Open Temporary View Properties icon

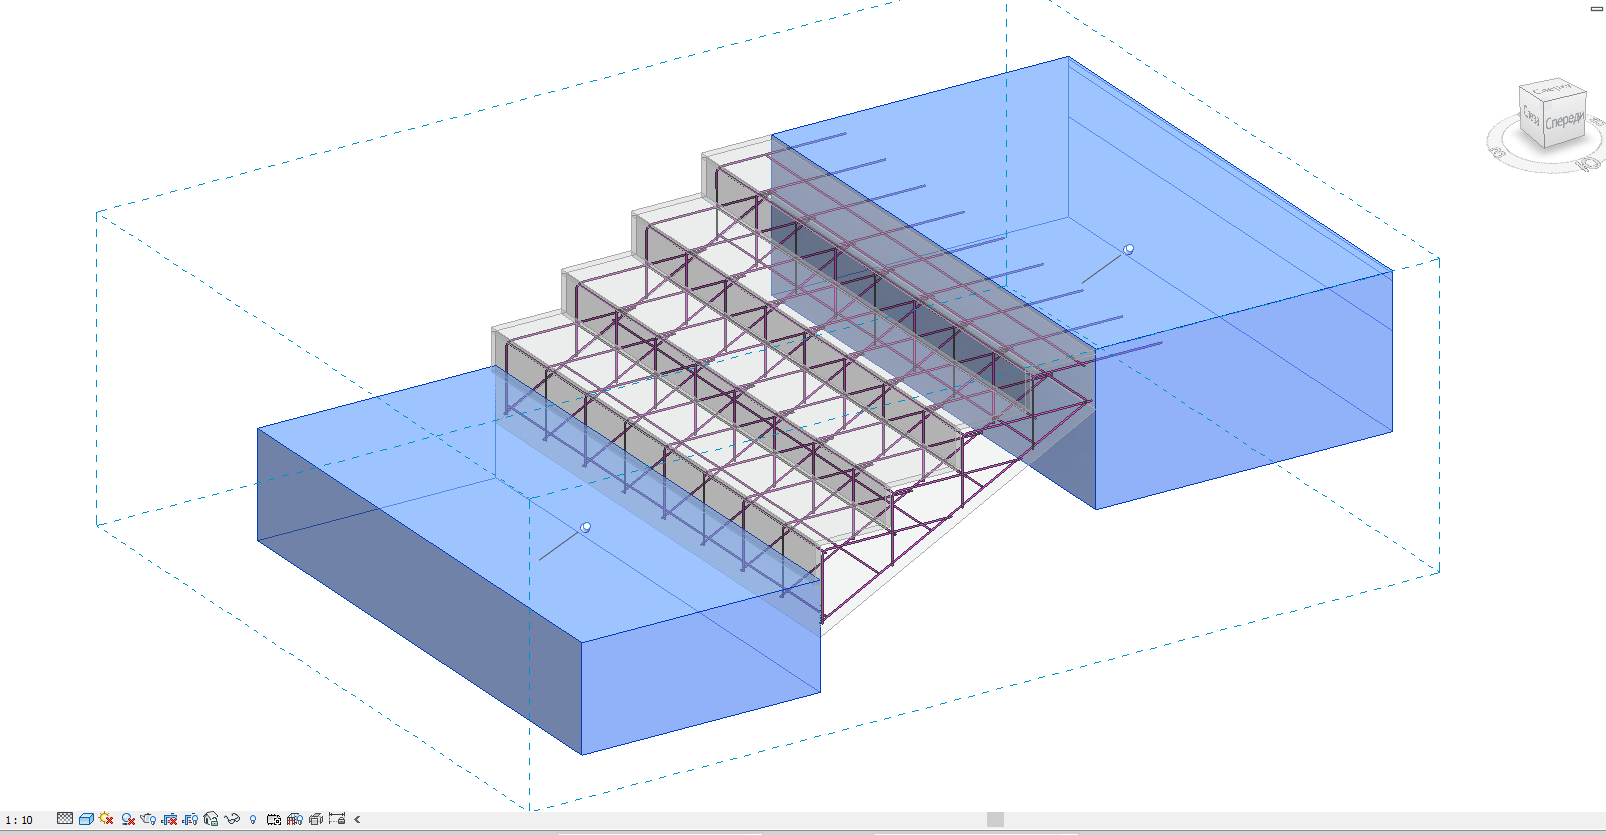click(274, 819)
